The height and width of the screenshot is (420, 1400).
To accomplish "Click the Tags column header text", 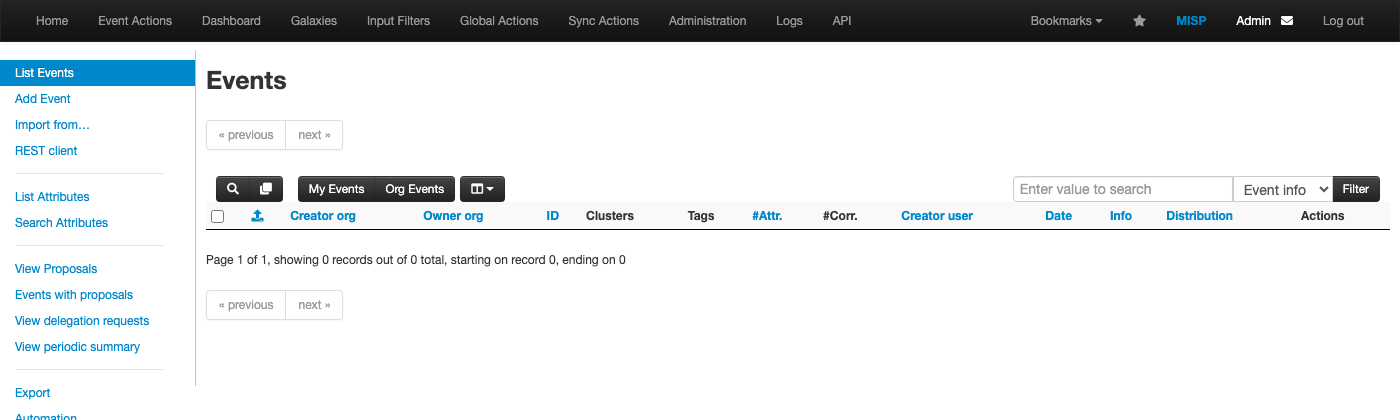I will [x=701, y=216].
